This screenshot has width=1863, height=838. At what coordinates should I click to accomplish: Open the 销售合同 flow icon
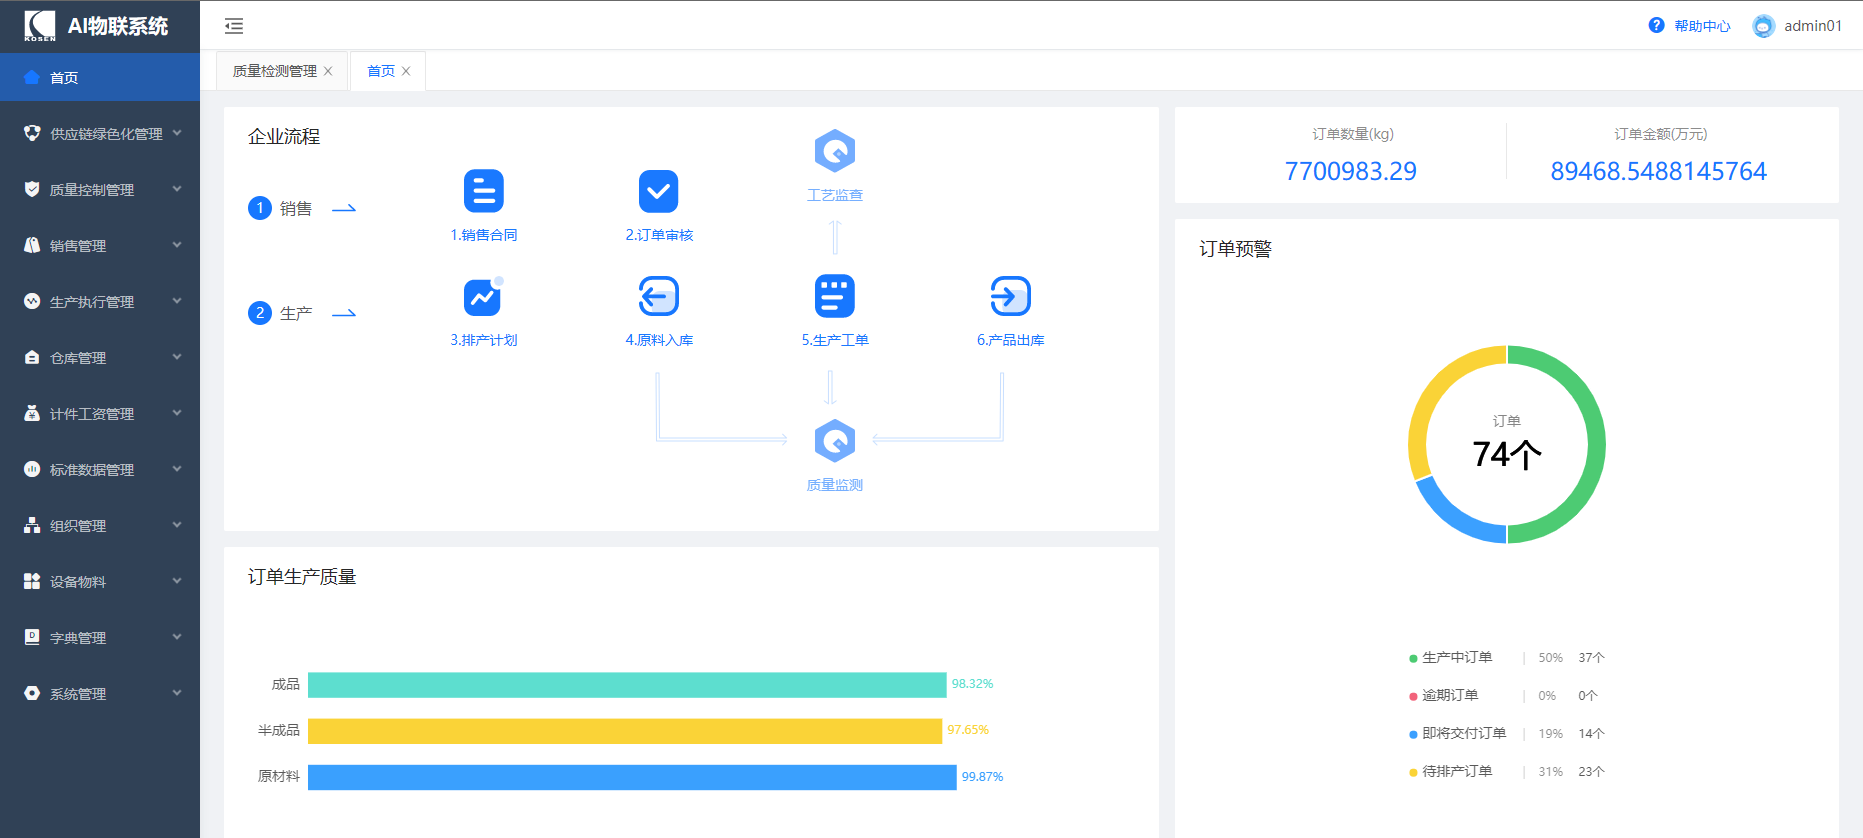[x=484, y=191]
